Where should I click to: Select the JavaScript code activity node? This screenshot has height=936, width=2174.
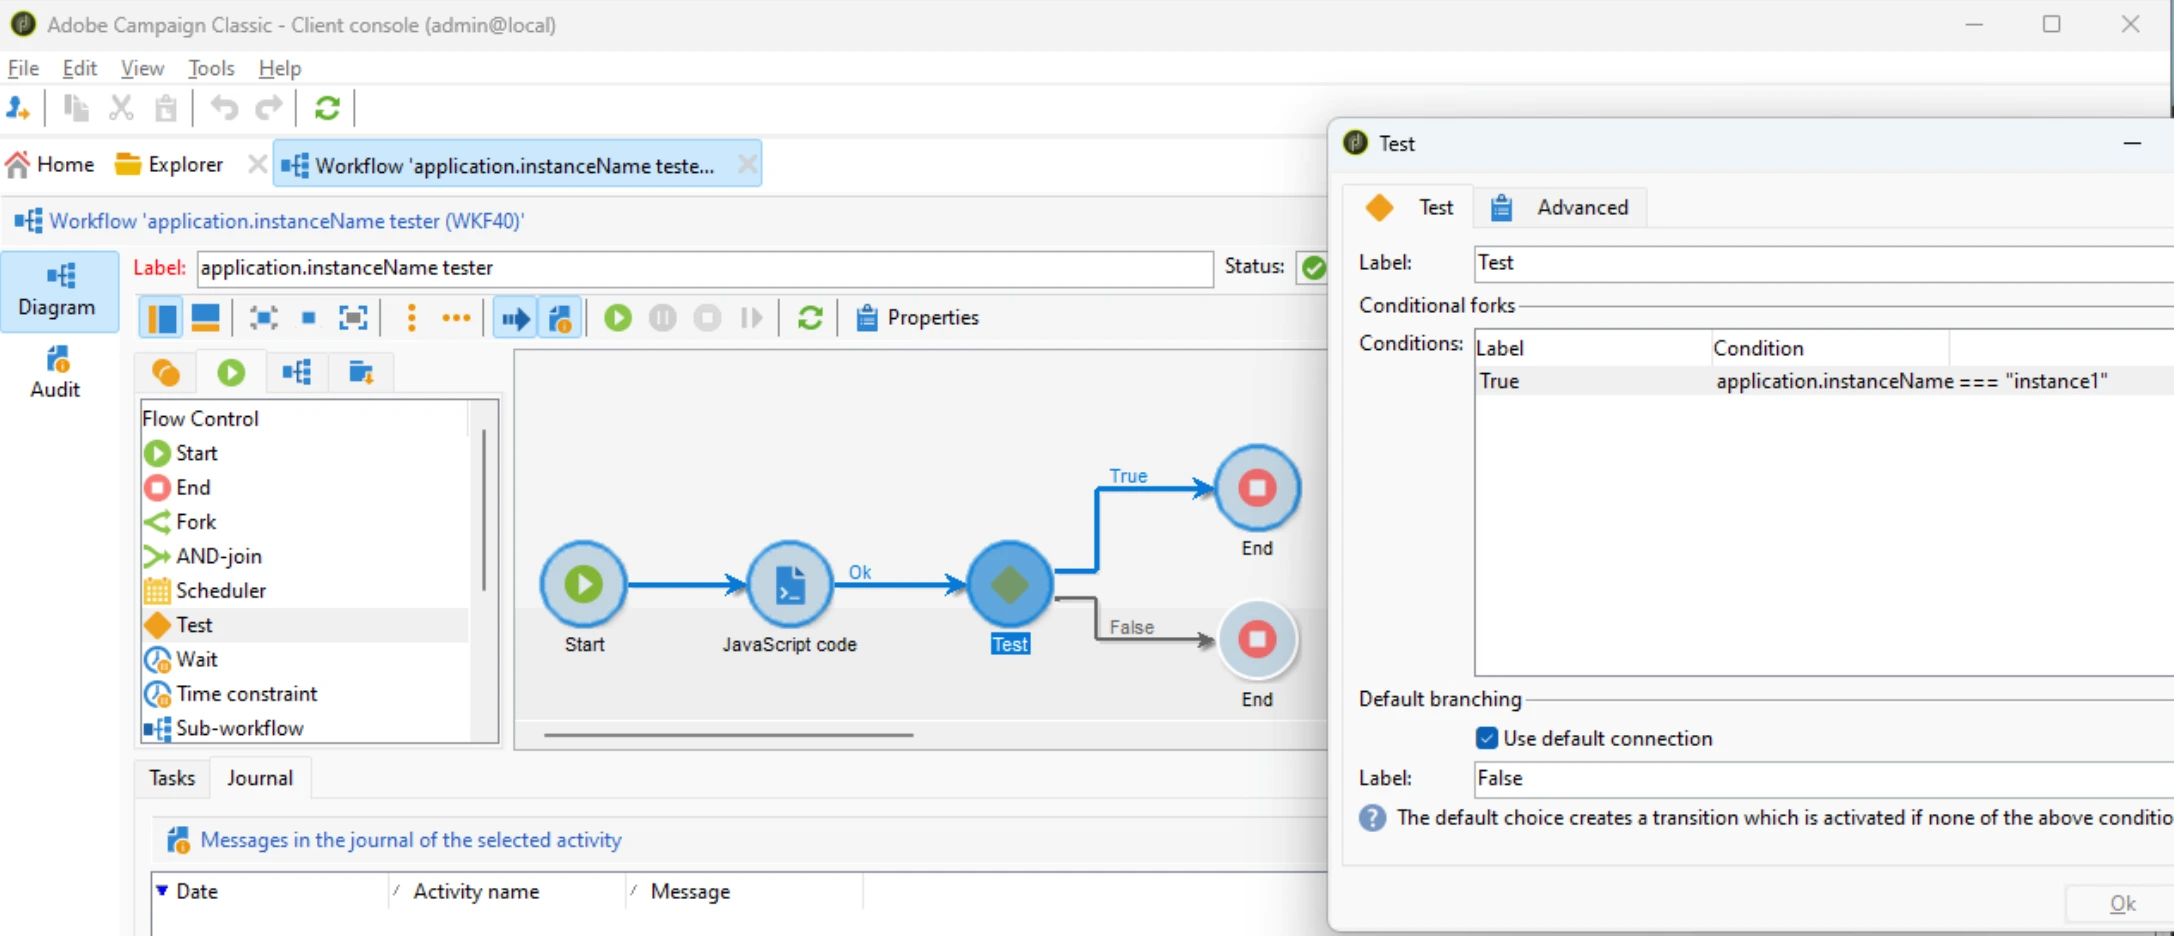(x=790, y=584)
